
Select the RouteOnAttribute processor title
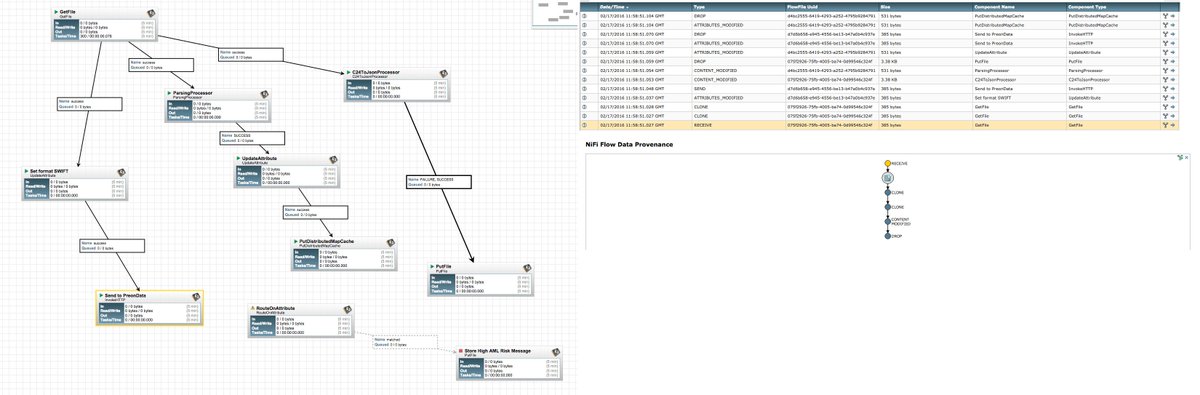276,309
